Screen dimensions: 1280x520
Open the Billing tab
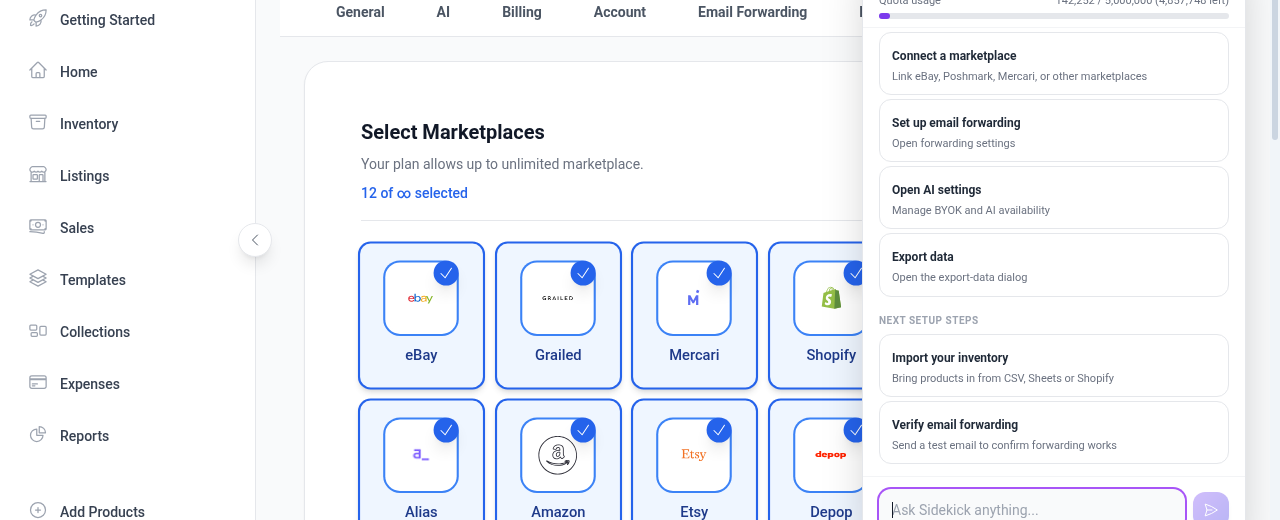[x=522, y=12]
